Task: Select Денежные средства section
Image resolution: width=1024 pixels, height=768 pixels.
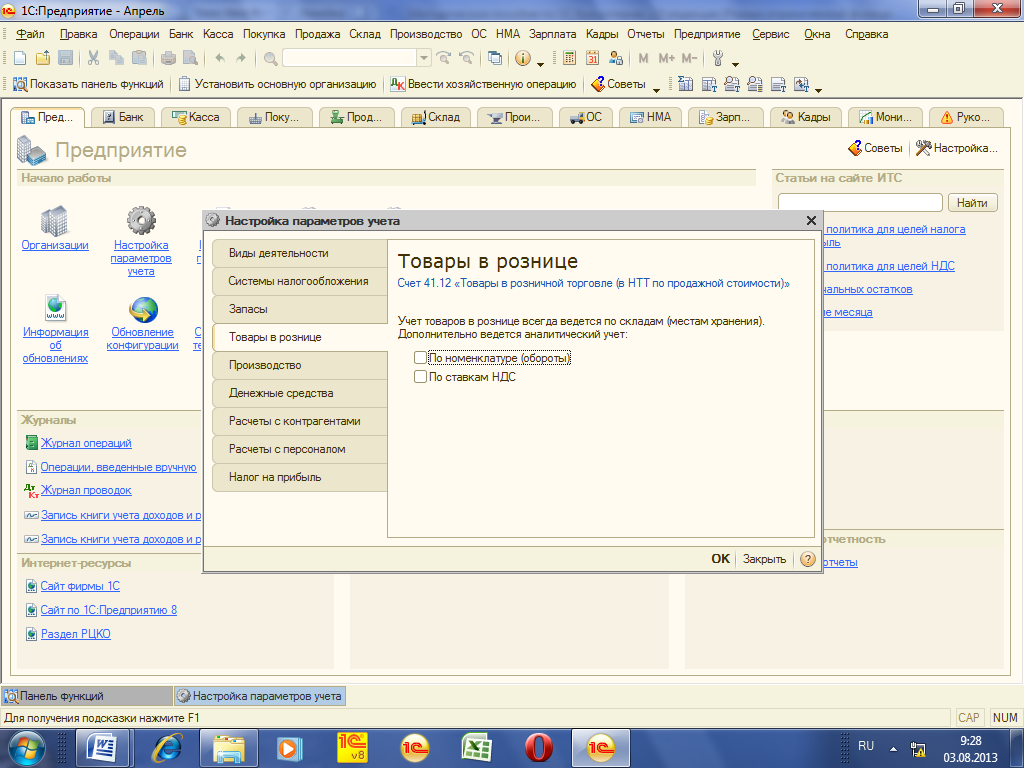Action: (300, 393)
